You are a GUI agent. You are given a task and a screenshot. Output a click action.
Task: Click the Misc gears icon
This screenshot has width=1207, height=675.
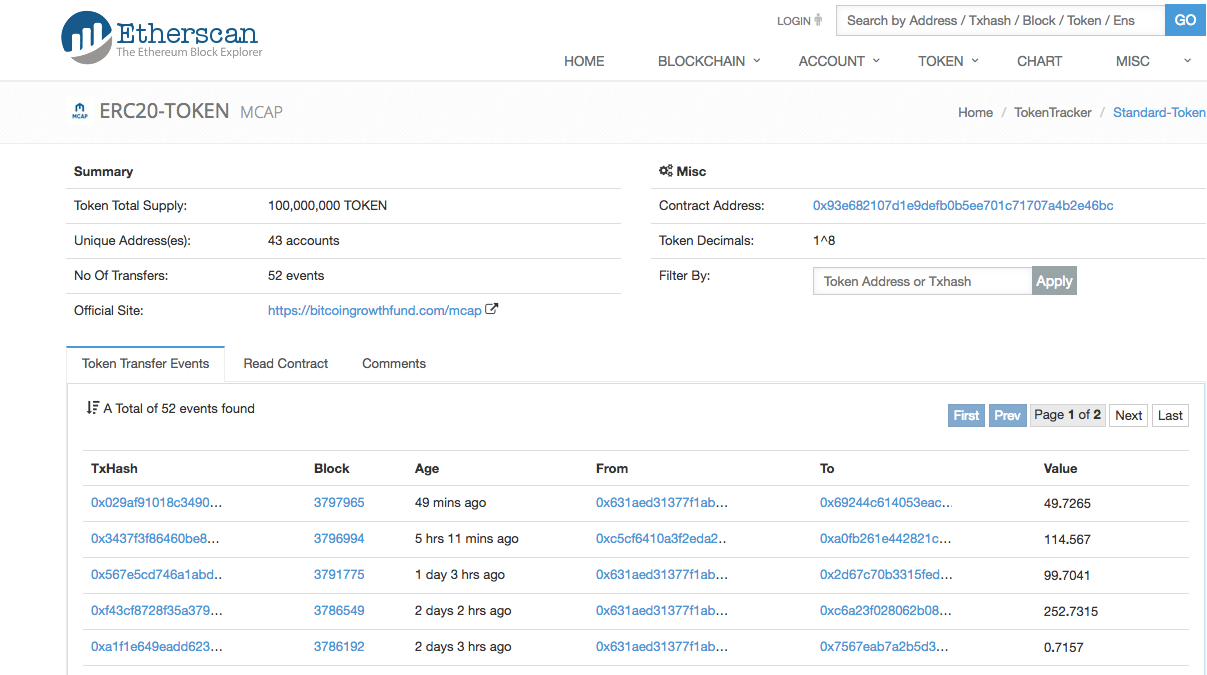(x=666, y=171)
